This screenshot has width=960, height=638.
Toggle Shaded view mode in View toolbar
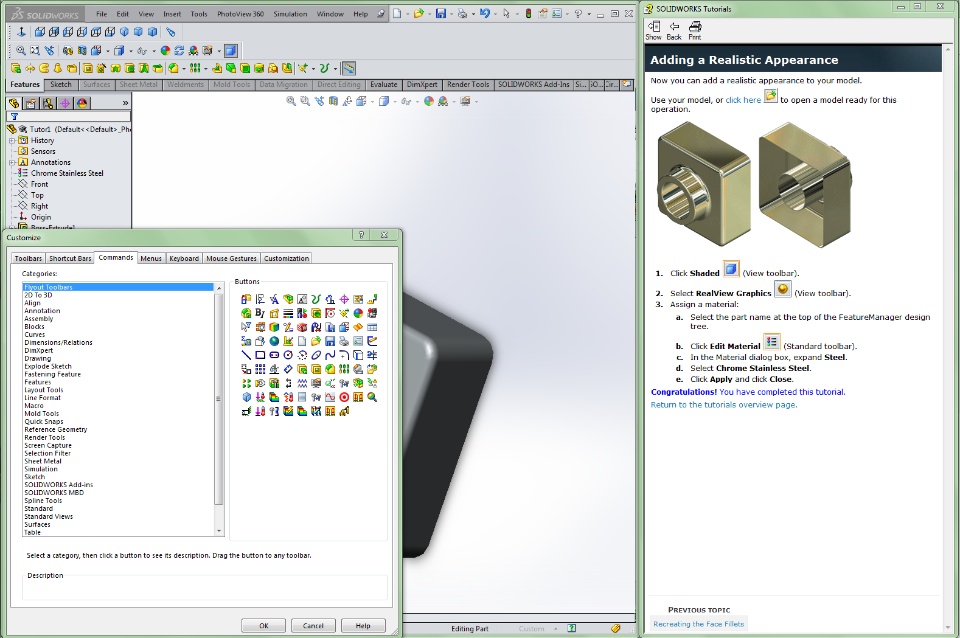pyautogui.click(x=231, y=51)
